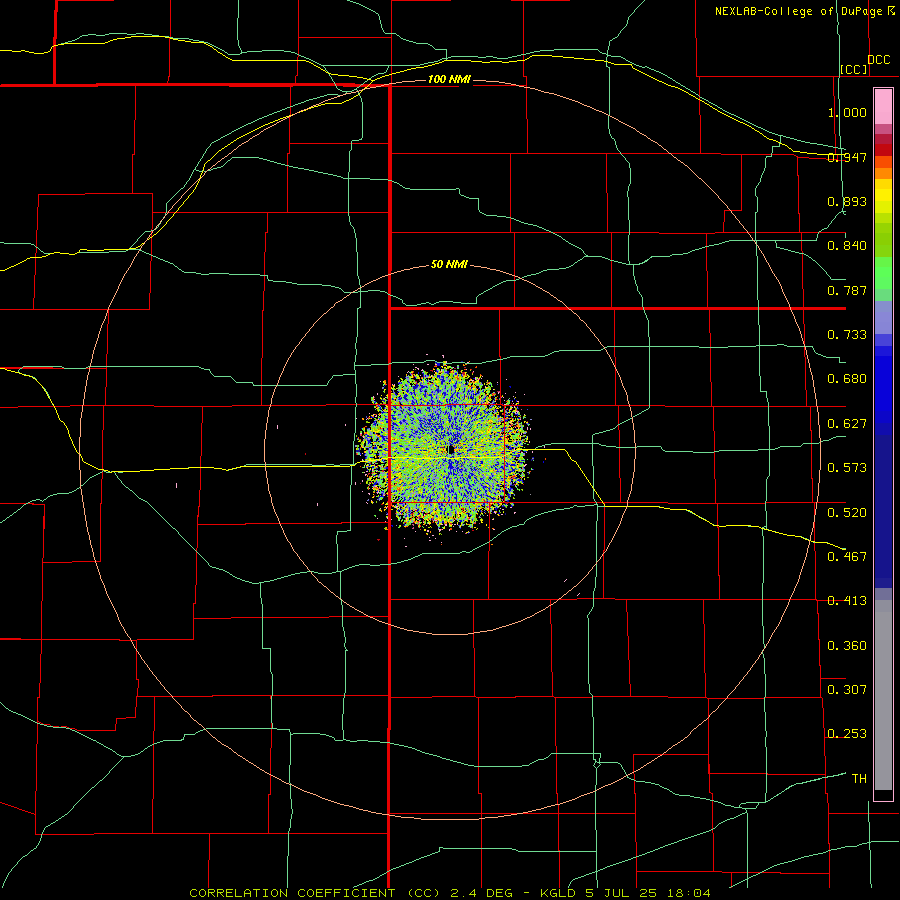The width and height of the screenshot is (900, 900).
Task: Click the 0.947 scale value
Action: [x=847, y=157]
